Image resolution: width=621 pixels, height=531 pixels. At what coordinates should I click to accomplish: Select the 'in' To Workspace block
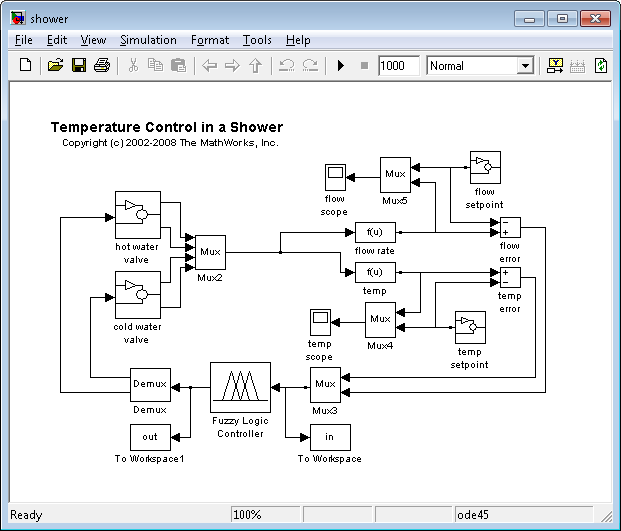point(330,438)
